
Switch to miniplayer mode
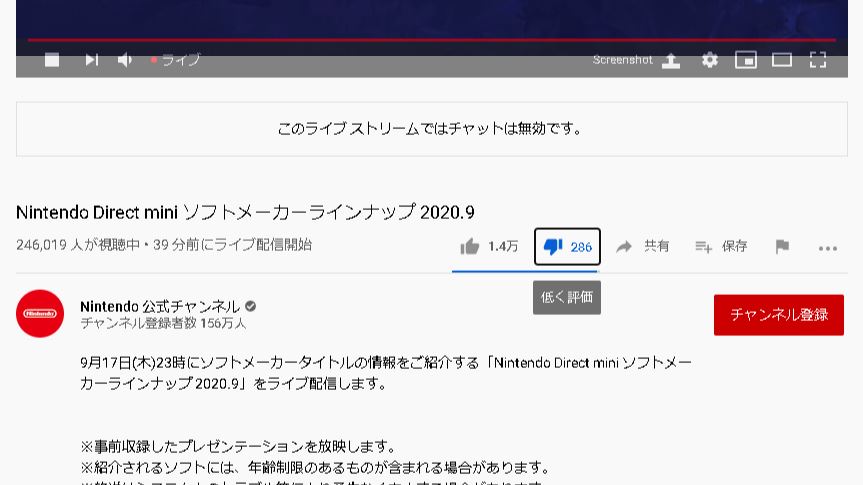point(746,59)
